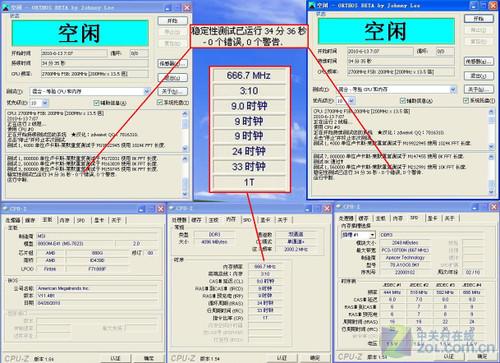This screenshot has width=500, height=363.
Task: Switch to the SPD tab in the memory CPU-Z window
Action: [x=247, y=220]
